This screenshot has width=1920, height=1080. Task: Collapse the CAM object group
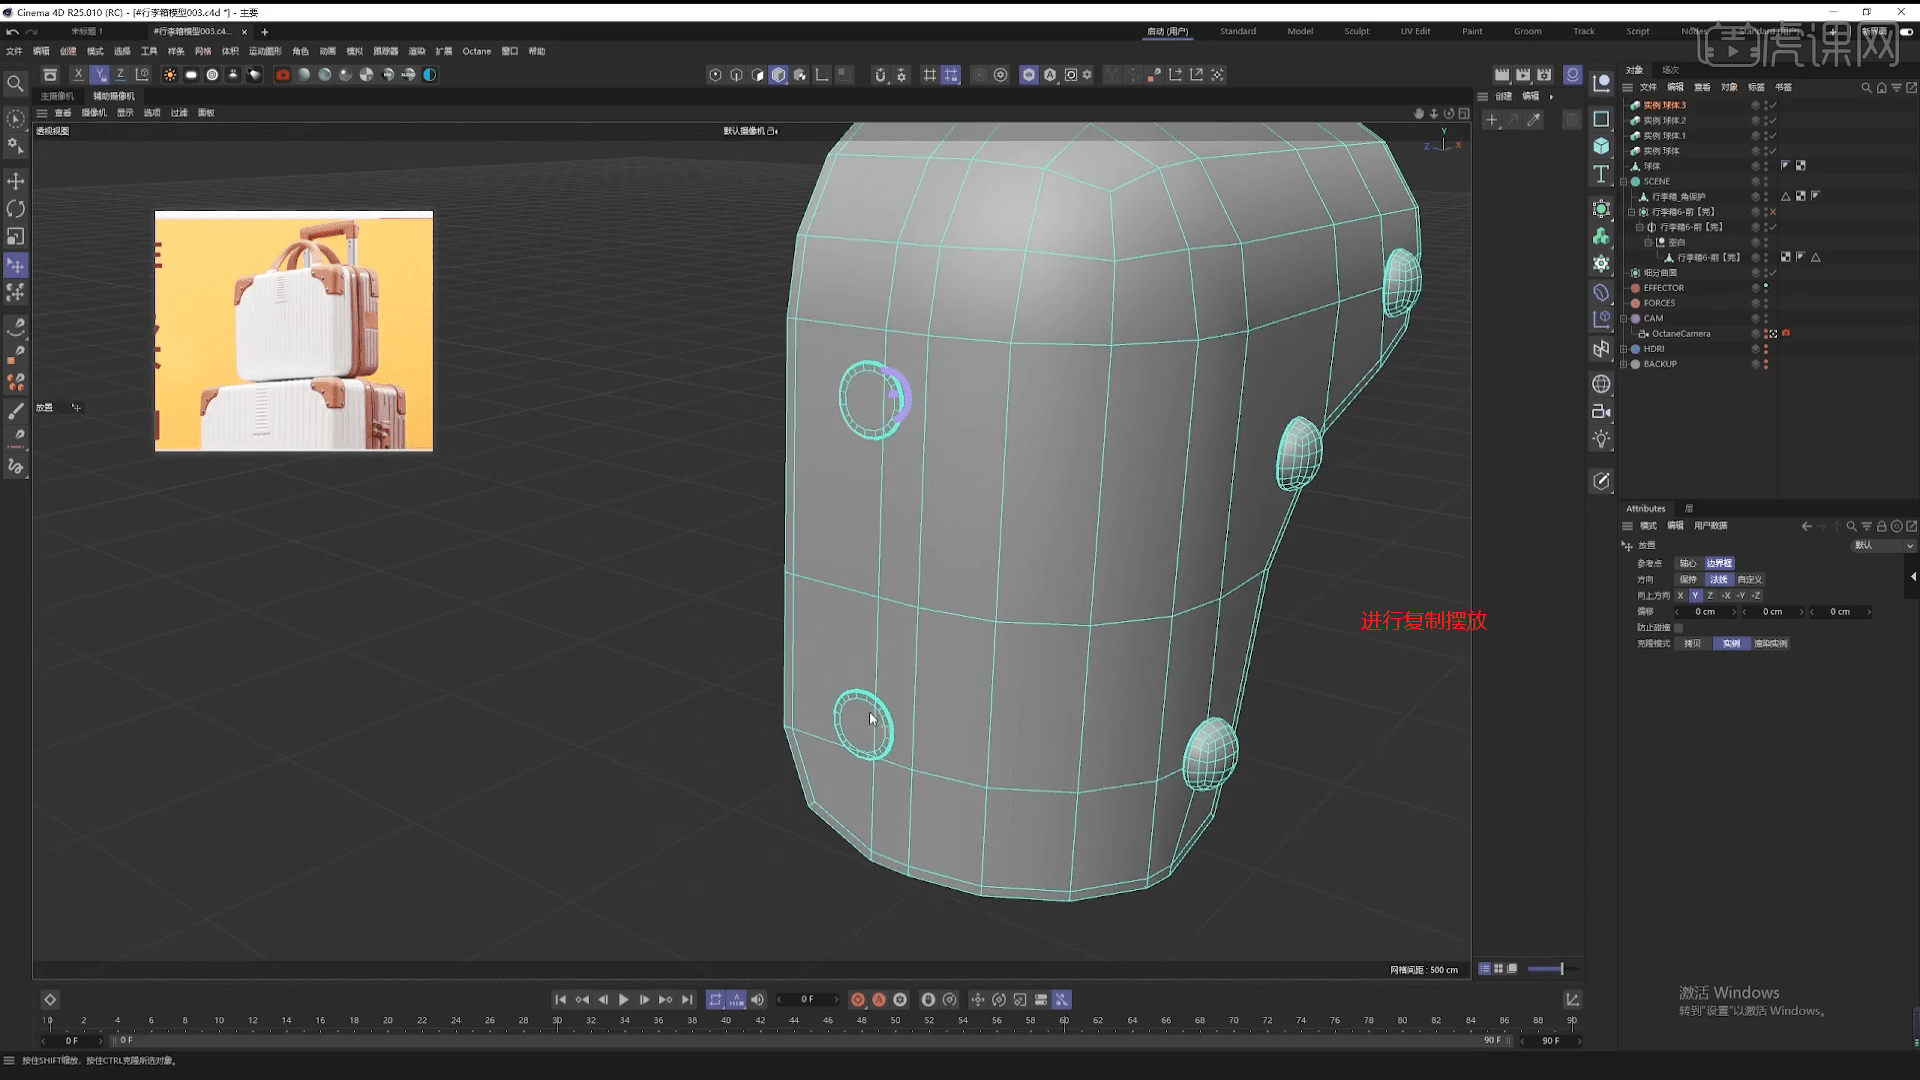click(x=1624, y=319)
